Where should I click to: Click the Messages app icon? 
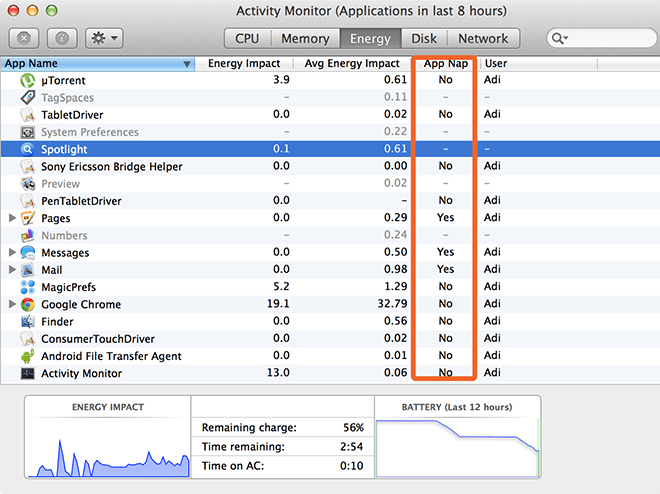tap(28, 252)
